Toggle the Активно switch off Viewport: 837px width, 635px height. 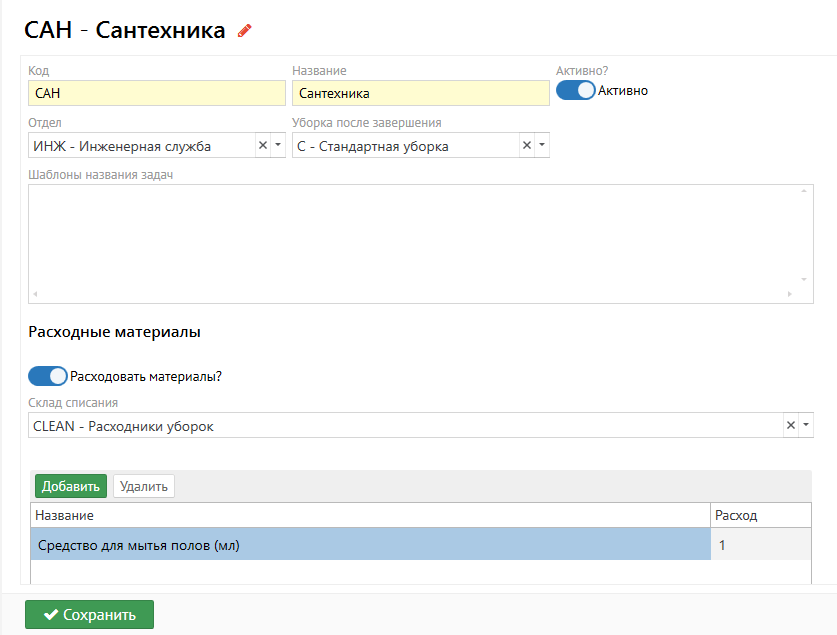tap(575, 91)
